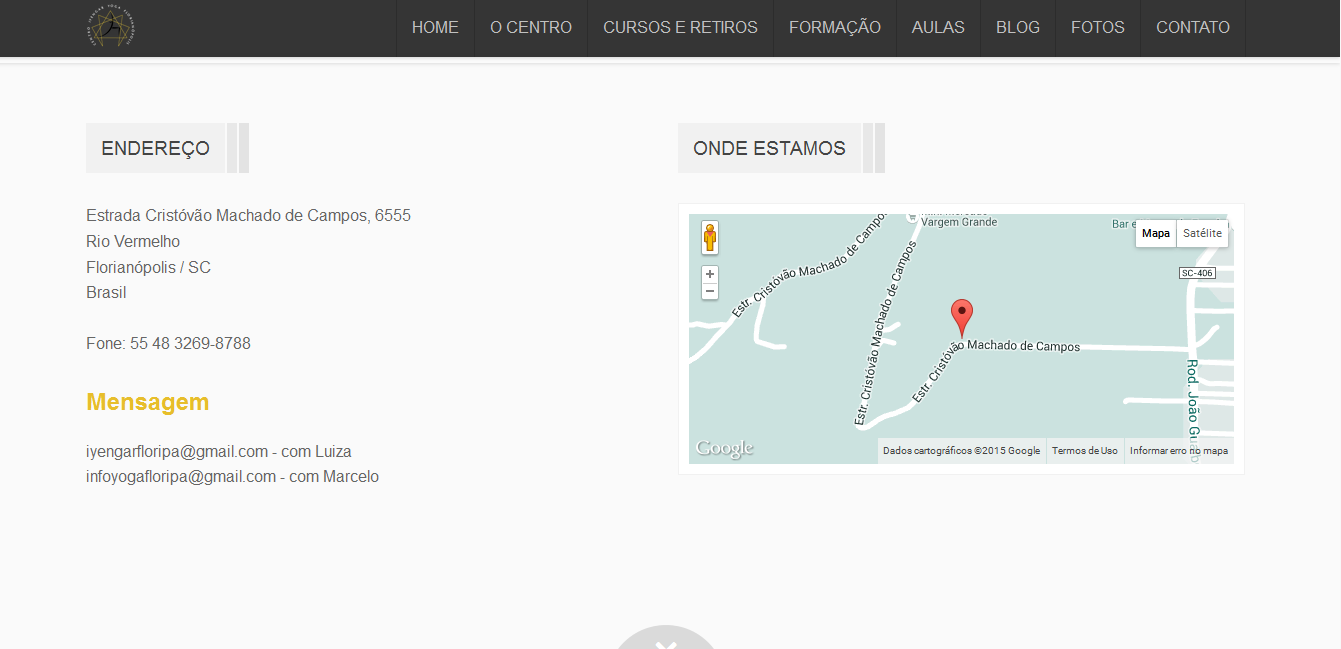This screenshot has height=649, width=1341.
Task: Go to CONTATO page
Action: [x=1193, y=28]
